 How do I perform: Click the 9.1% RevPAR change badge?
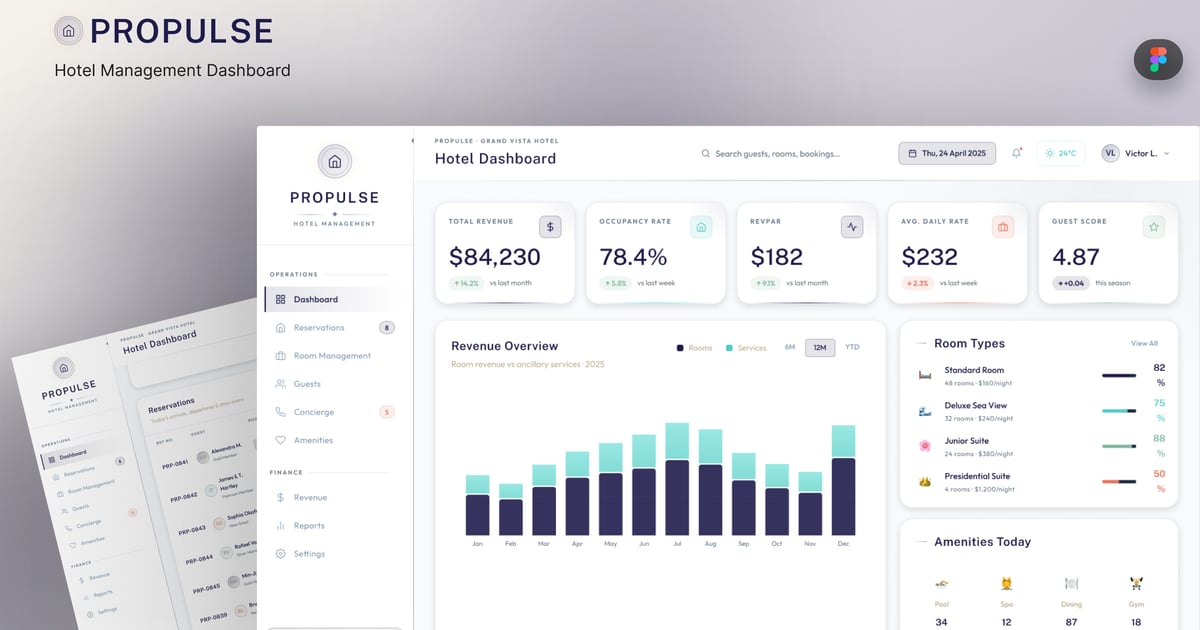click(x=766, y=283)
